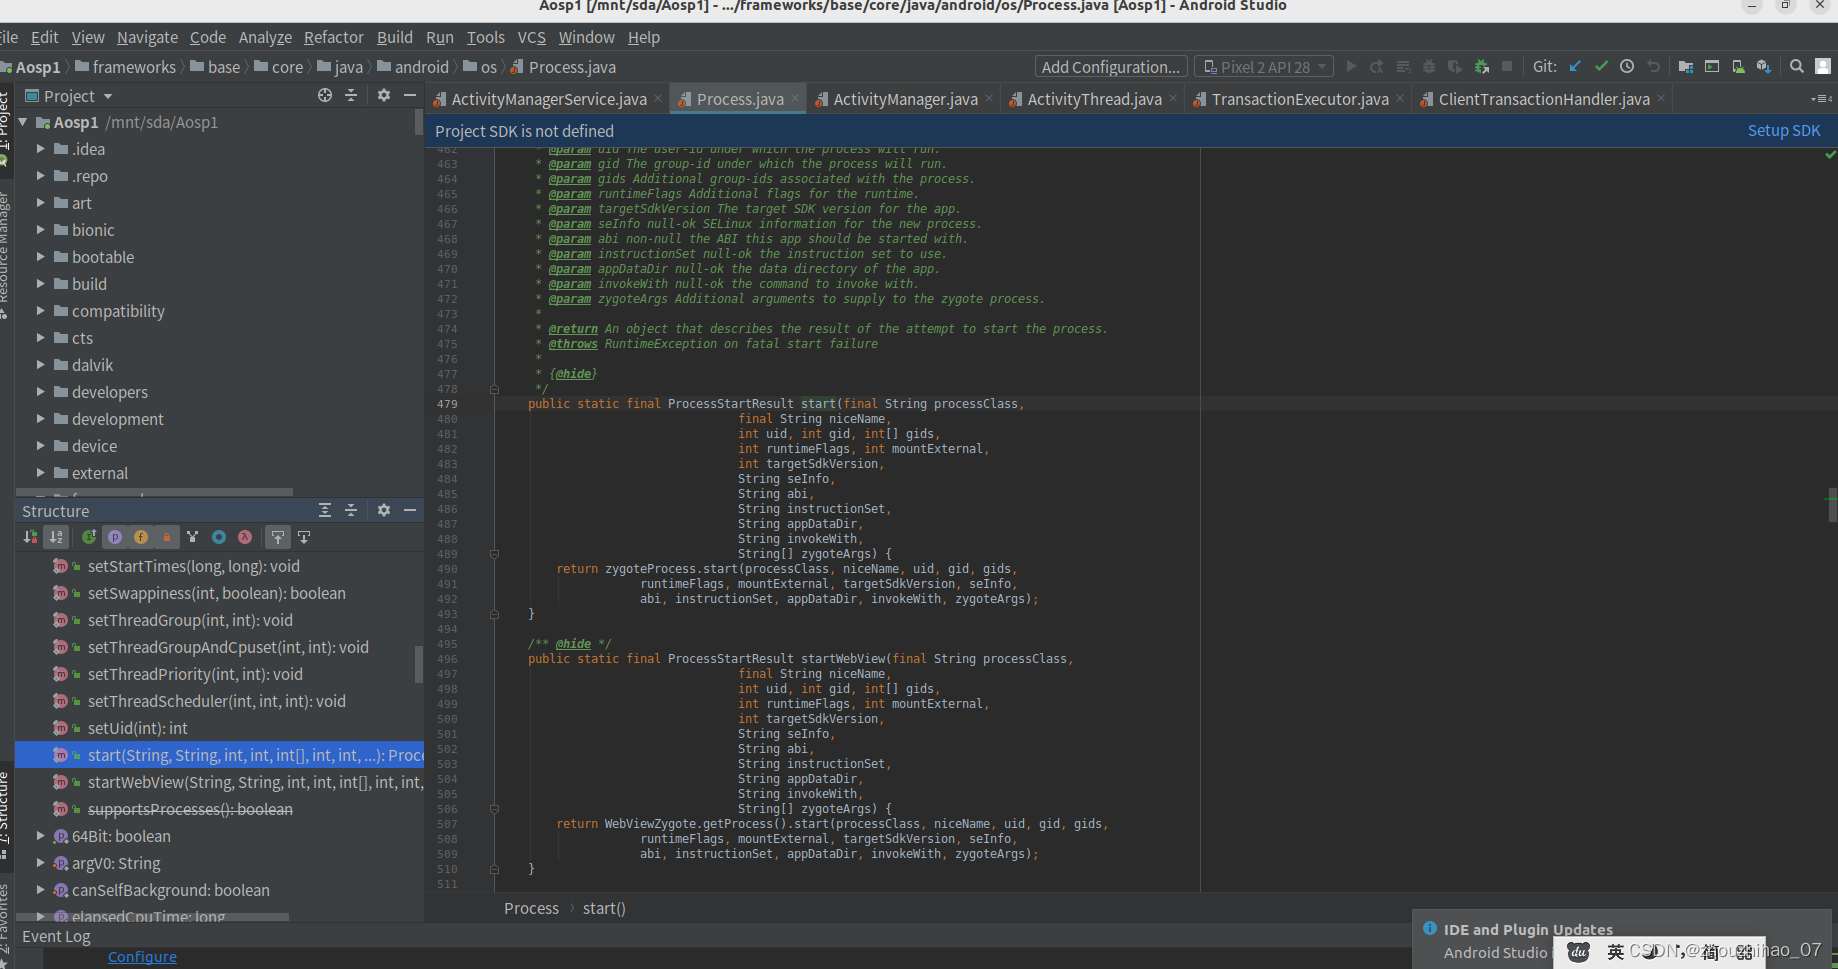Image resolution: width=1838 pixels, height=969 pixels.
Task: Open the Analyze menu
Action: [x=265, y=37]
